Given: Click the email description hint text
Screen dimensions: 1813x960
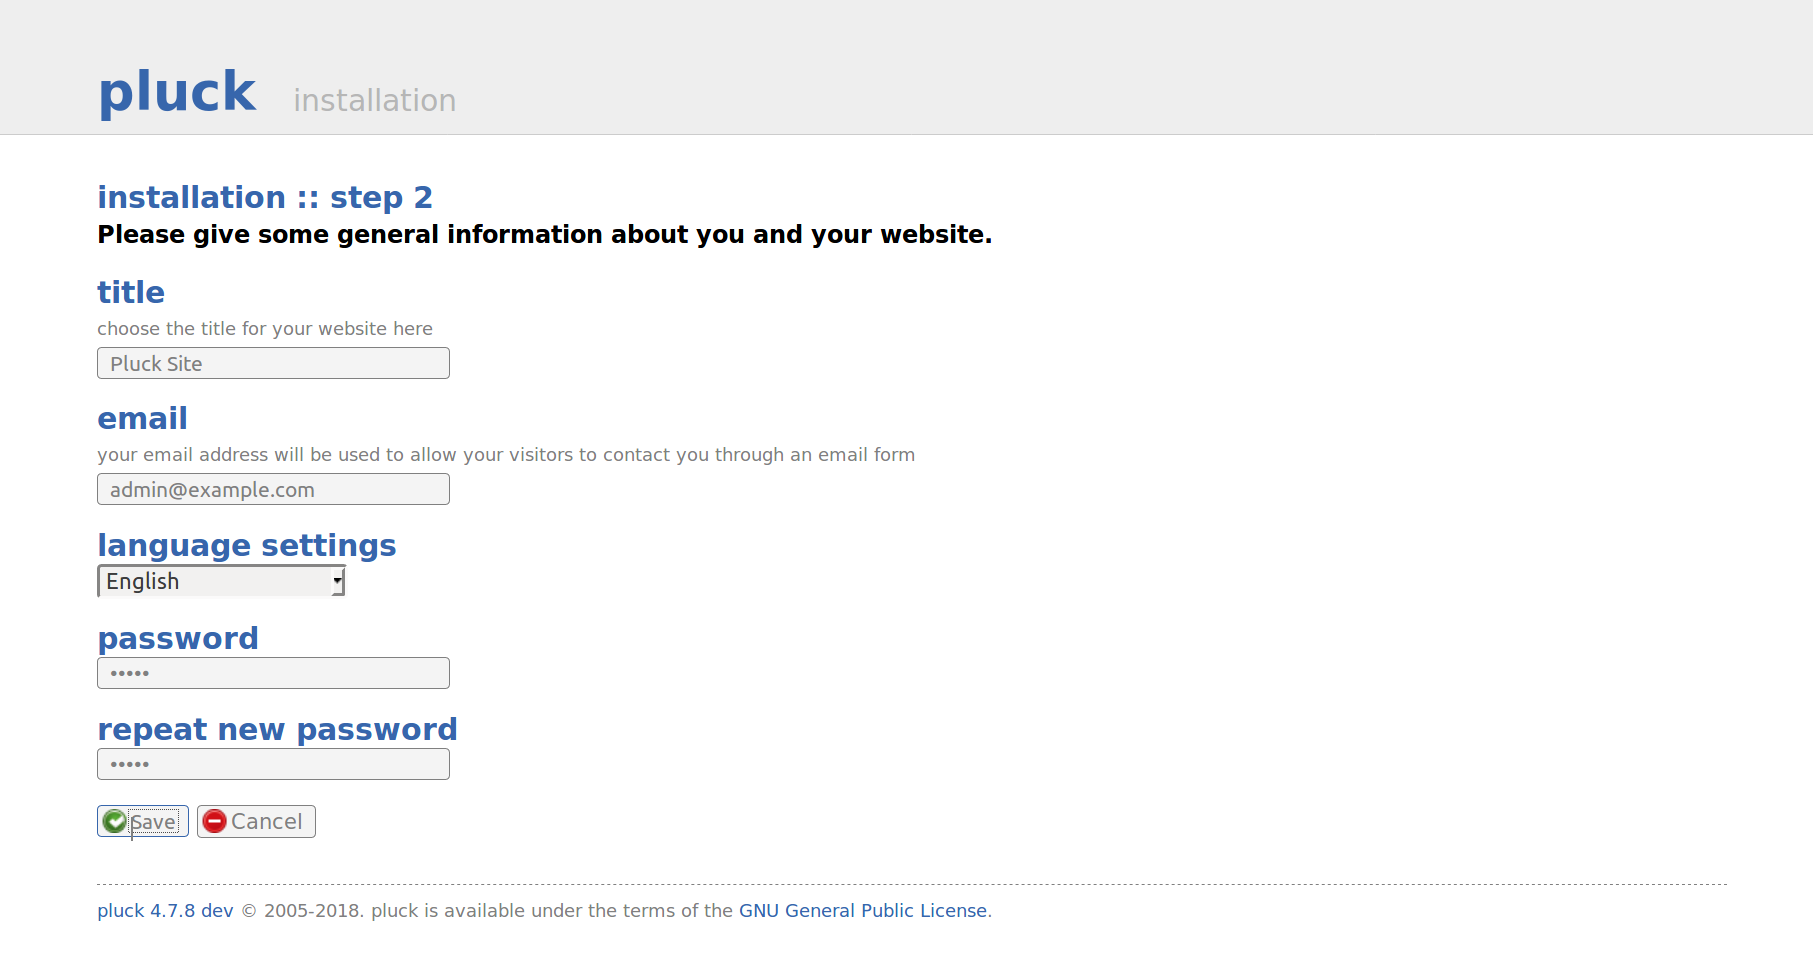Looking at the screenshot, I should (506, 455).
